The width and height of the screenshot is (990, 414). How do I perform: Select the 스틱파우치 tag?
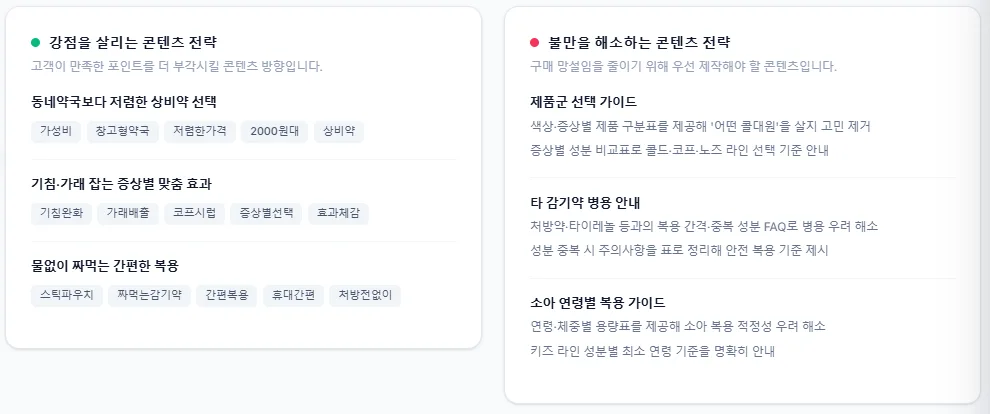pyautogui.click(x=66, y=295)
